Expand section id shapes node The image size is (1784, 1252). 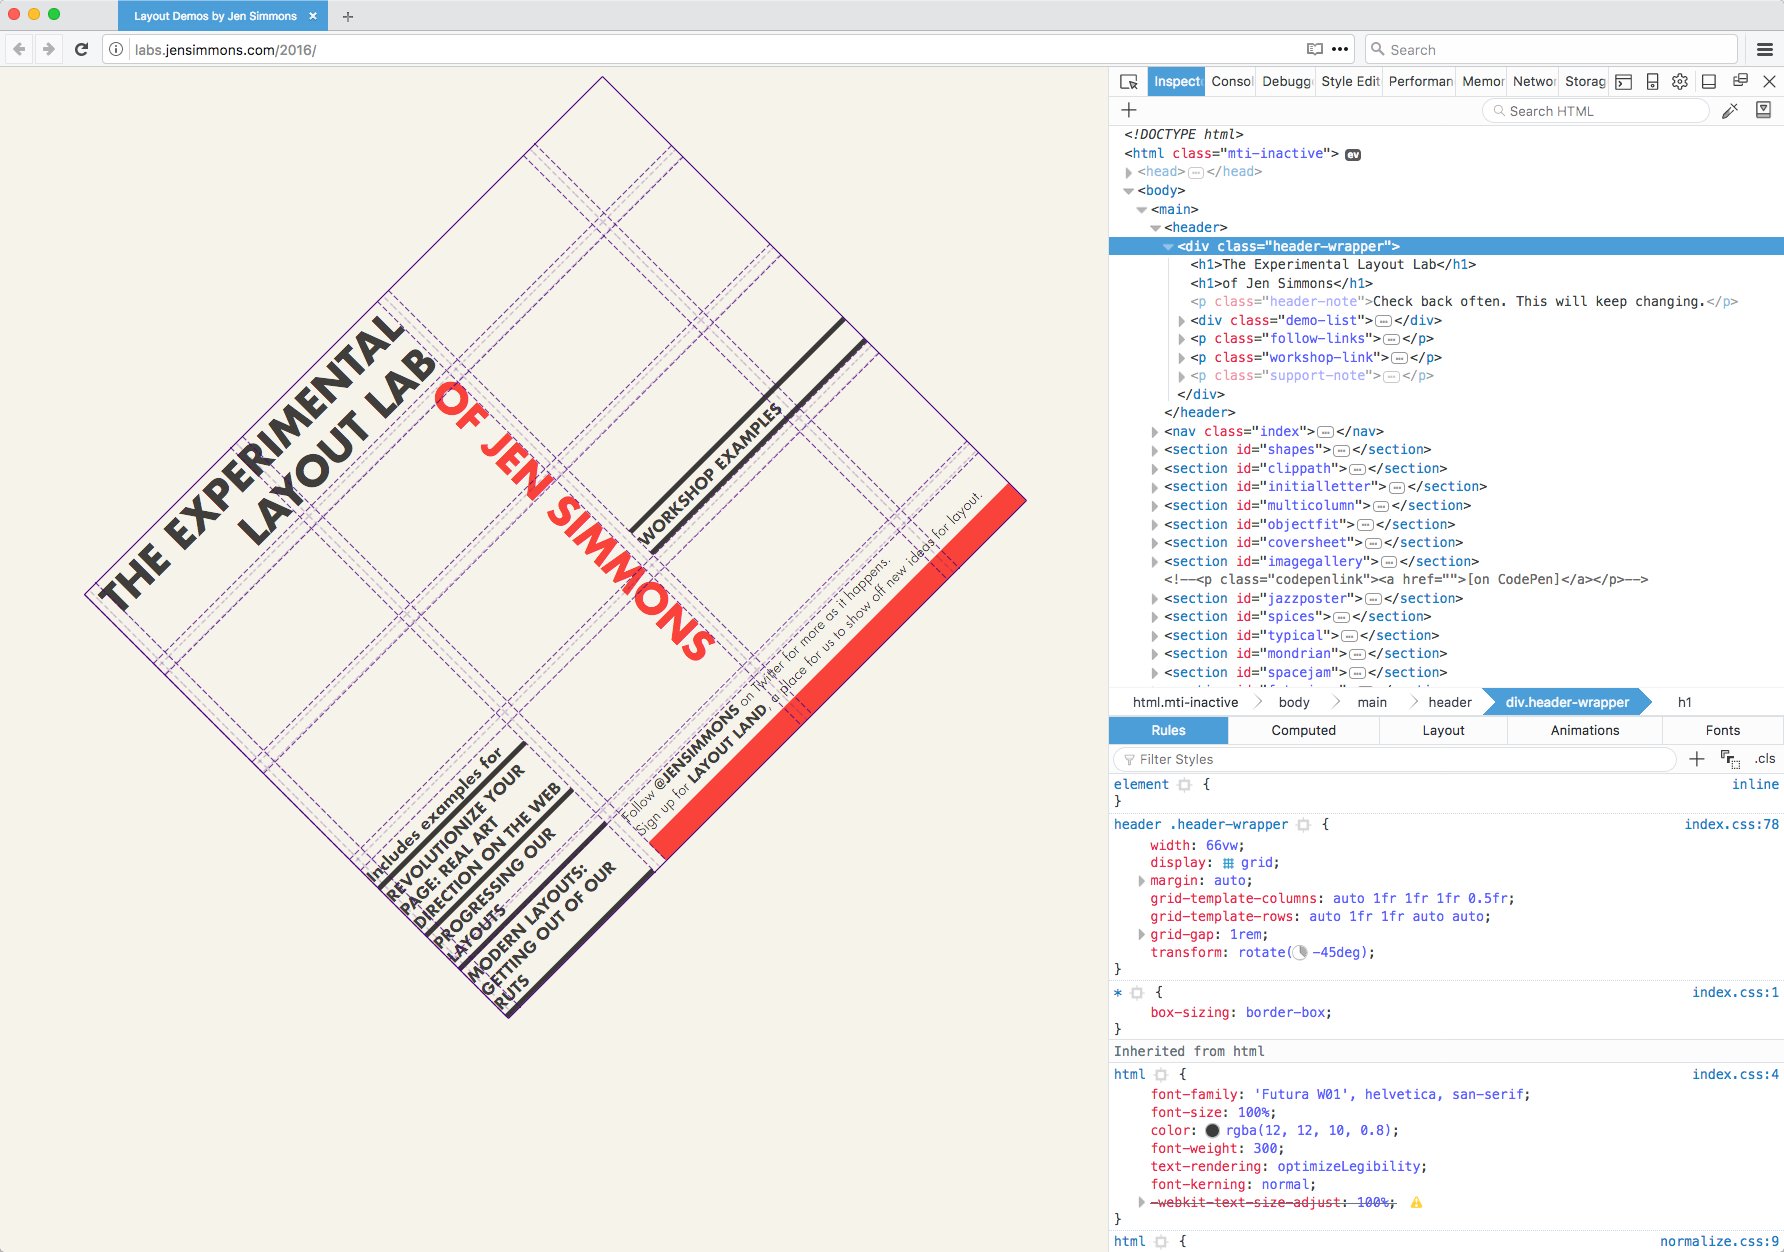[x=1155, y=451]
